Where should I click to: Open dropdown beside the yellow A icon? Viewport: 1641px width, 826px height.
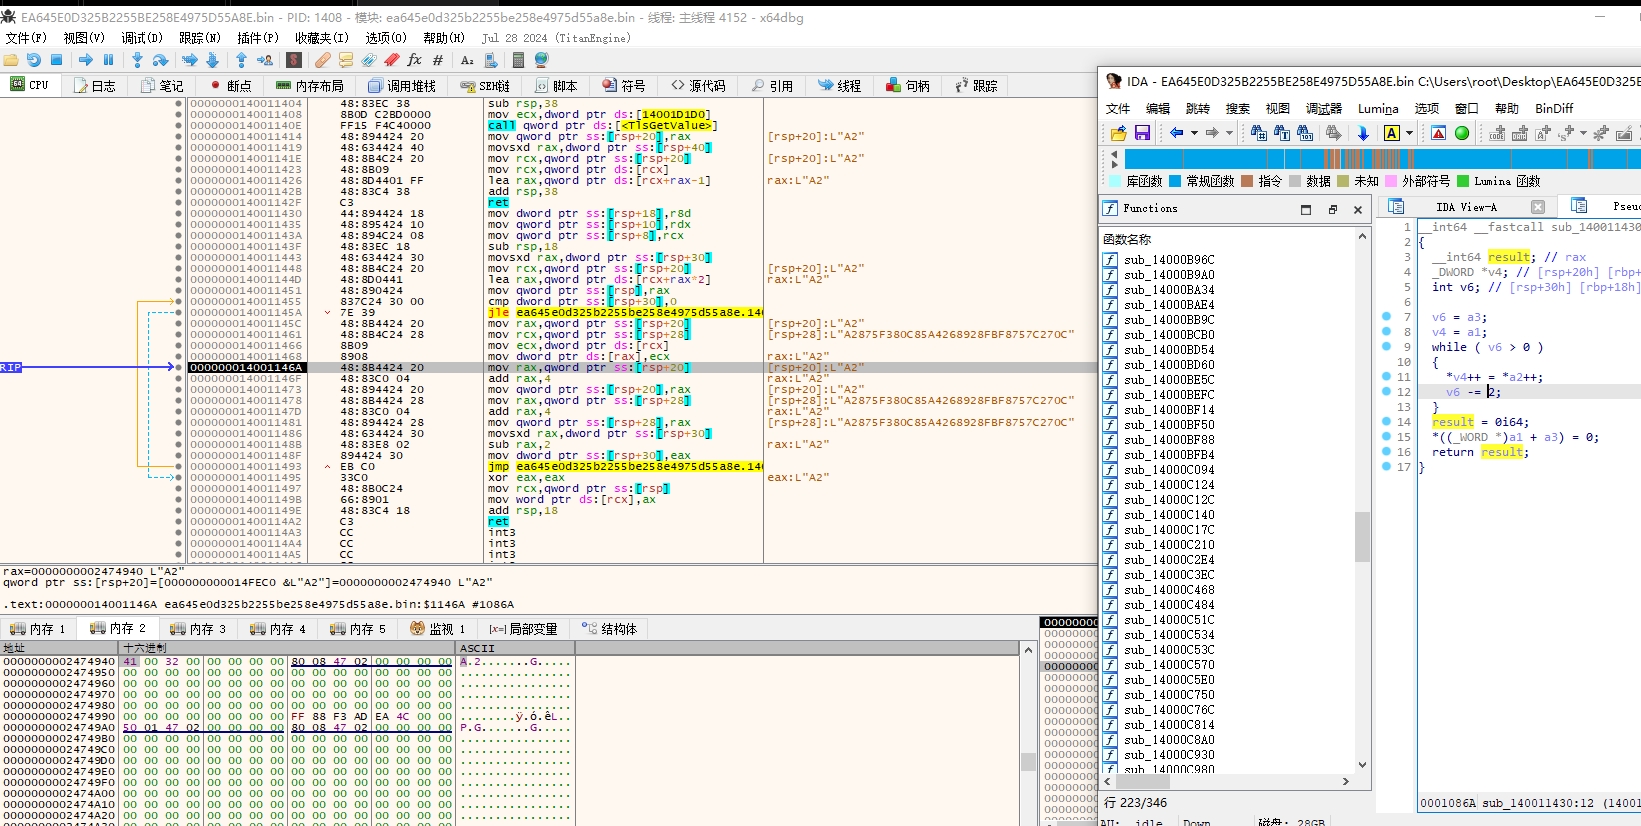click(x=1409, y=133)
